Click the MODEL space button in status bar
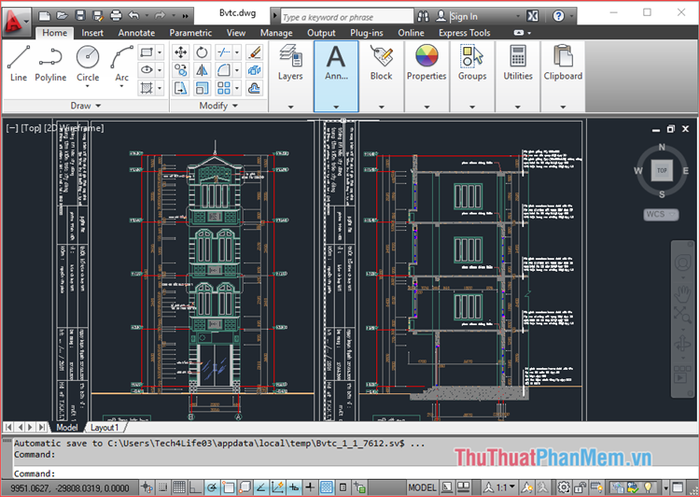700x497 pixels. pyautogui.click(x=422, y=487)
